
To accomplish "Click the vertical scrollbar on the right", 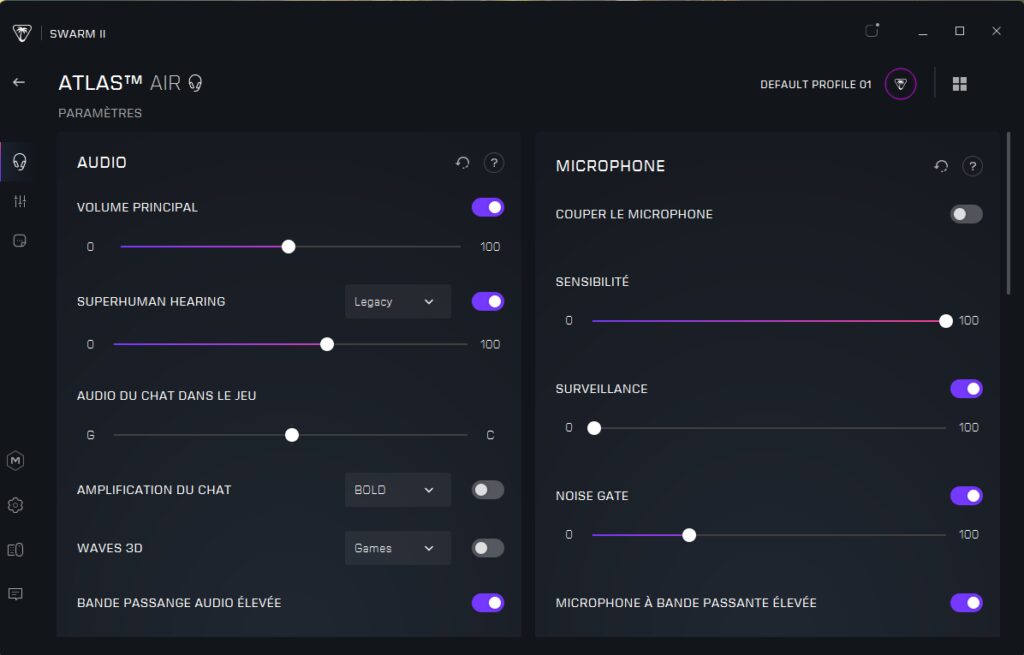I will [x=1007, y=215].
